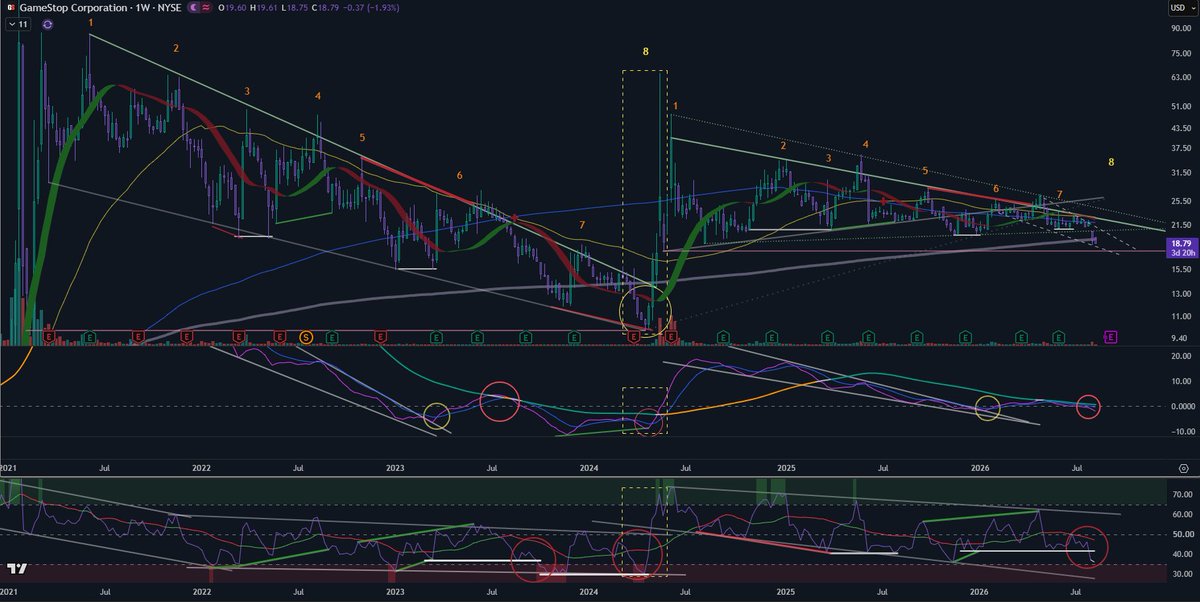Click the close value C18.79

(327, 9)
